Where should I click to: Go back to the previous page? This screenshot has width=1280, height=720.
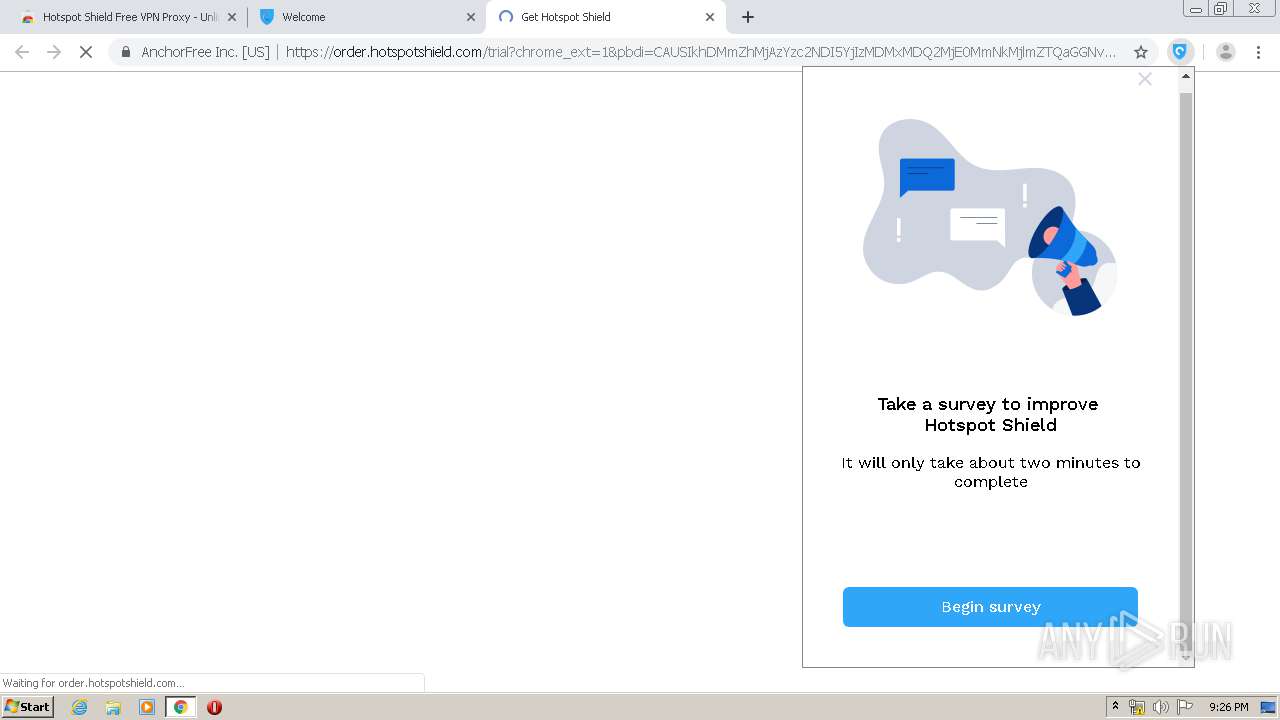pos(22,52)
